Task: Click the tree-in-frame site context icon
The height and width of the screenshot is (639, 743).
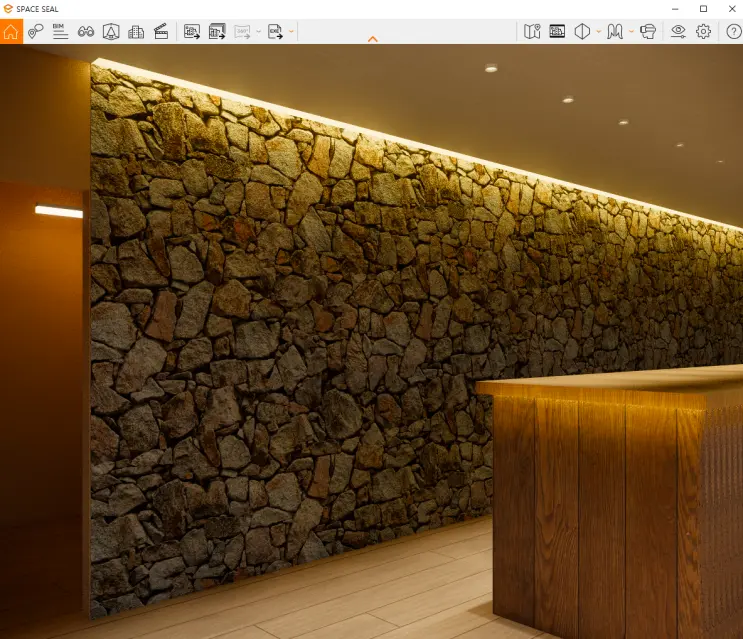Action: tap(111, 32)
